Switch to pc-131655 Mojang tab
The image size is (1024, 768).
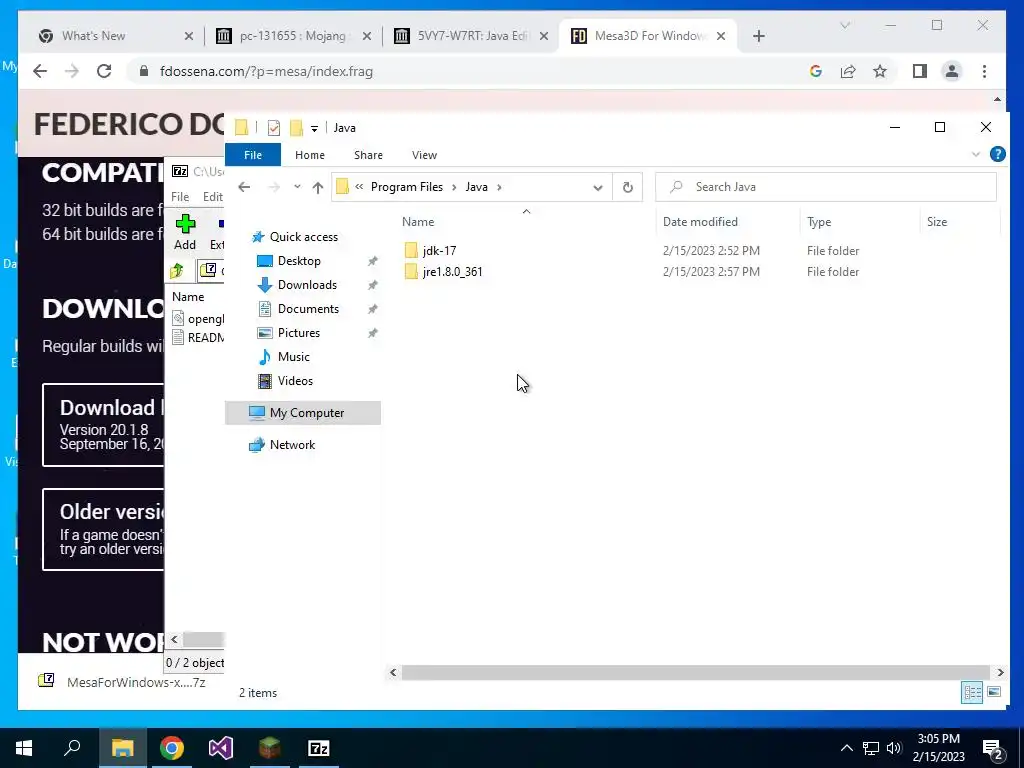click(292, 36)
